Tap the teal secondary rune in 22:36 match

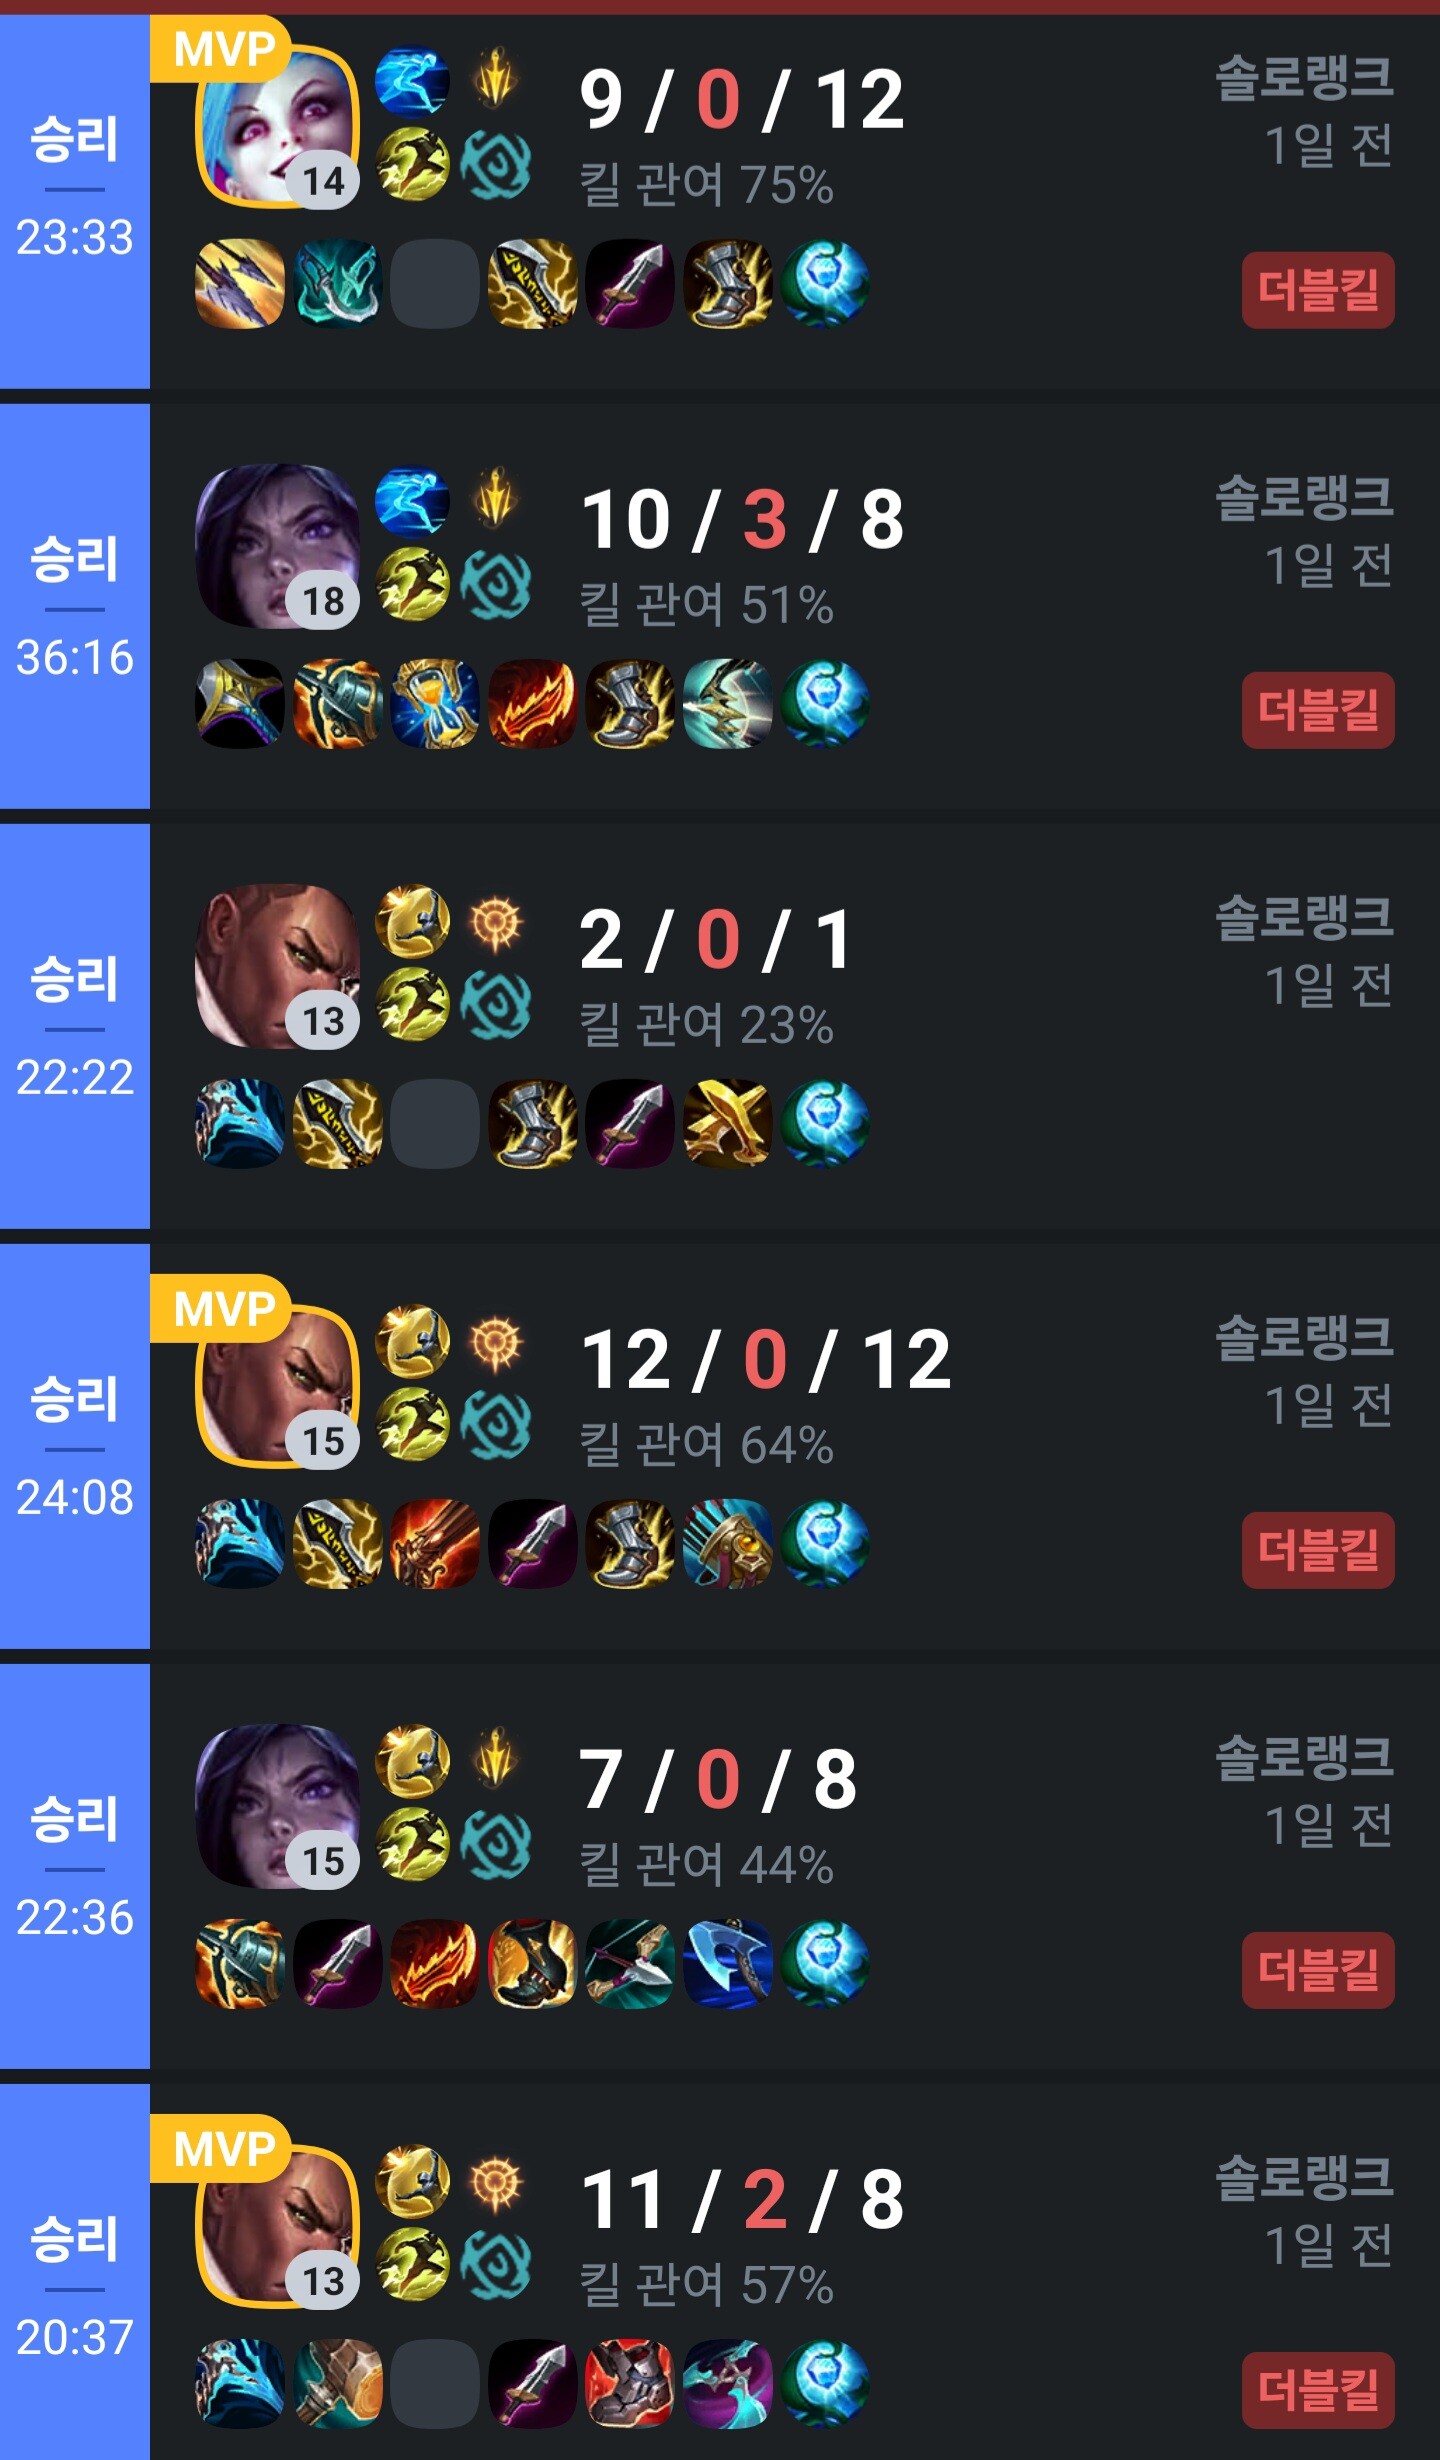coord(496,1845)
